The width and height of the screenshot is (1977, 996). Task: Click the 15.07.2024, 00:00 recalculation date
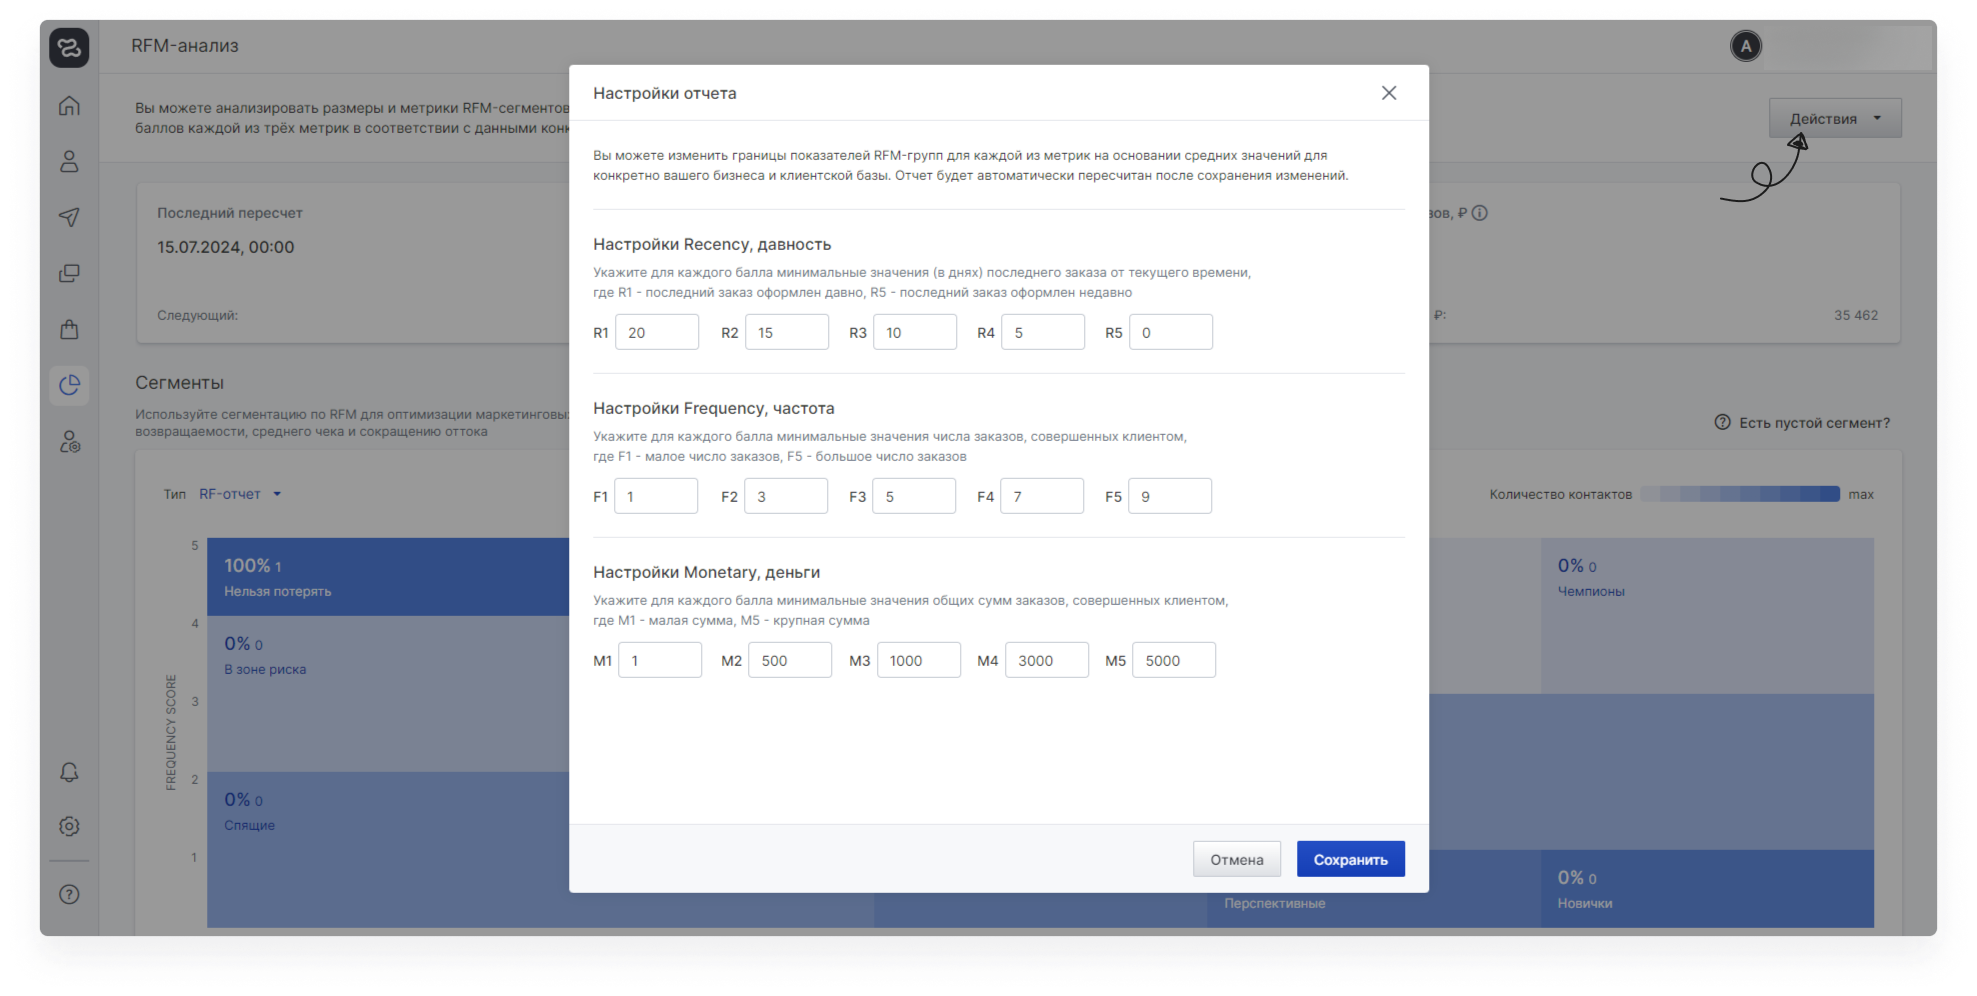(x=226, y=247)
